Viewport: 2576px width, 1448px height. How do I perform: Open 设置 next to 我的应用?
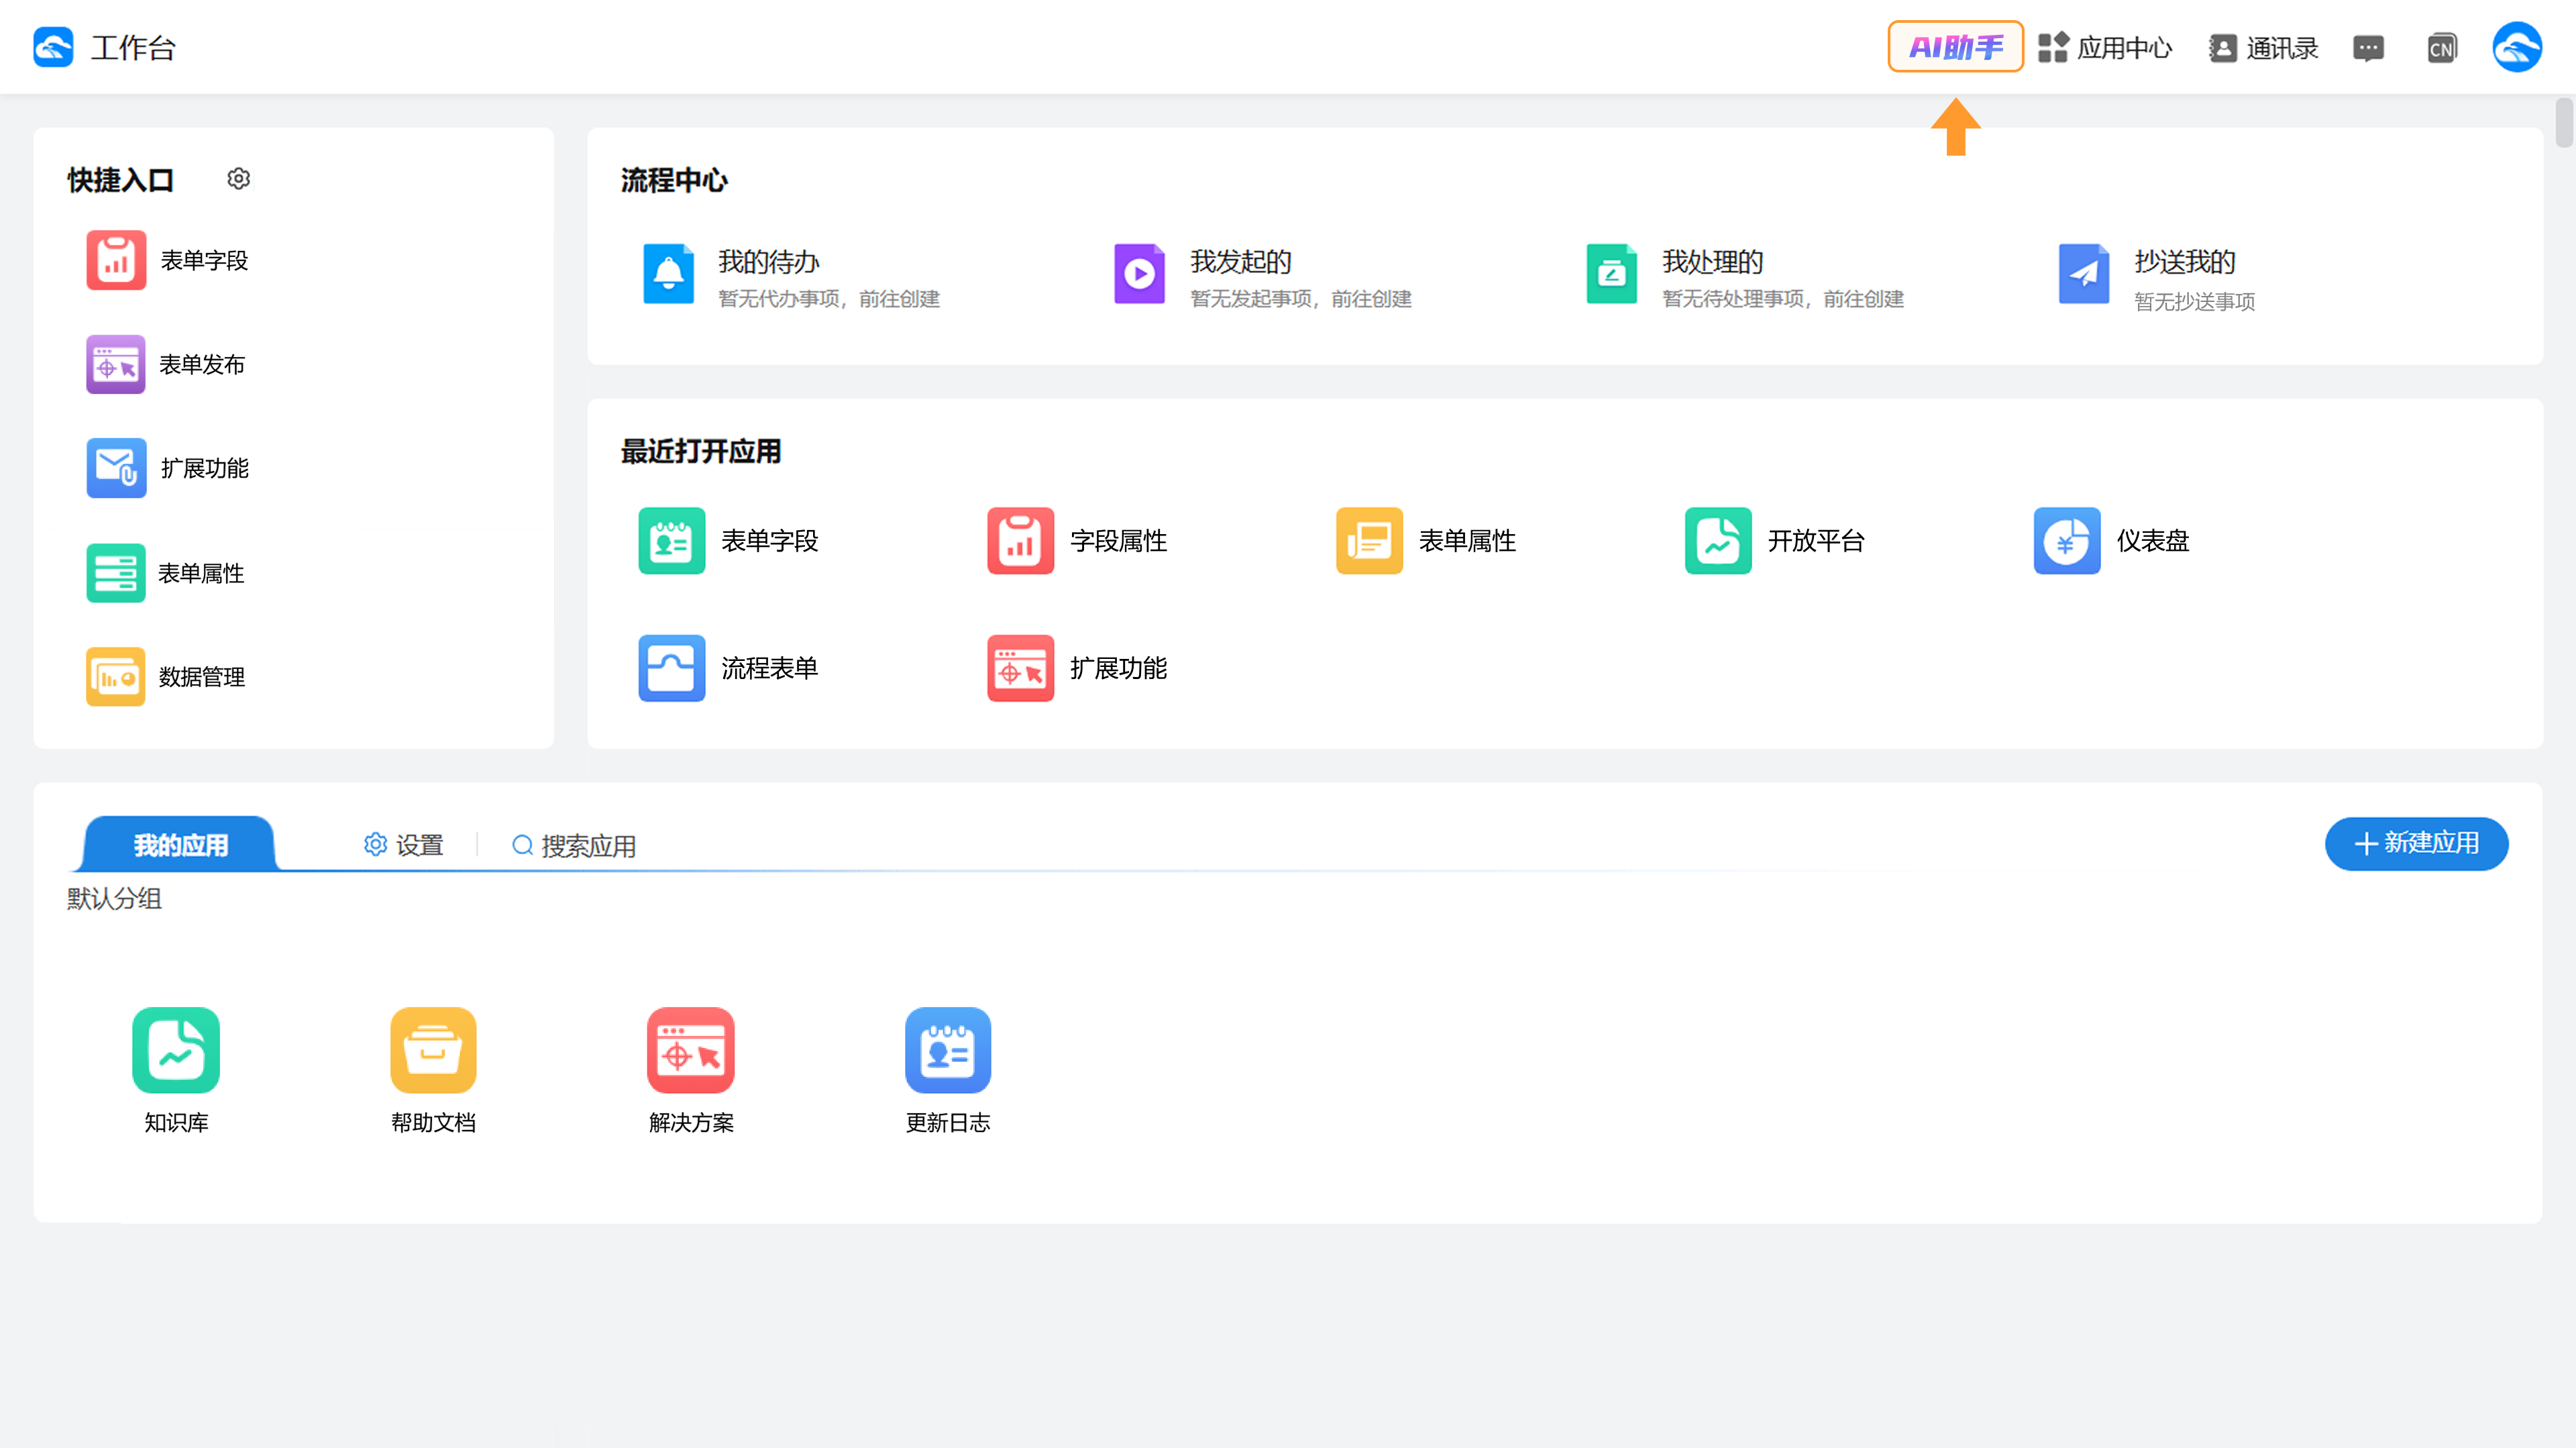404,845
